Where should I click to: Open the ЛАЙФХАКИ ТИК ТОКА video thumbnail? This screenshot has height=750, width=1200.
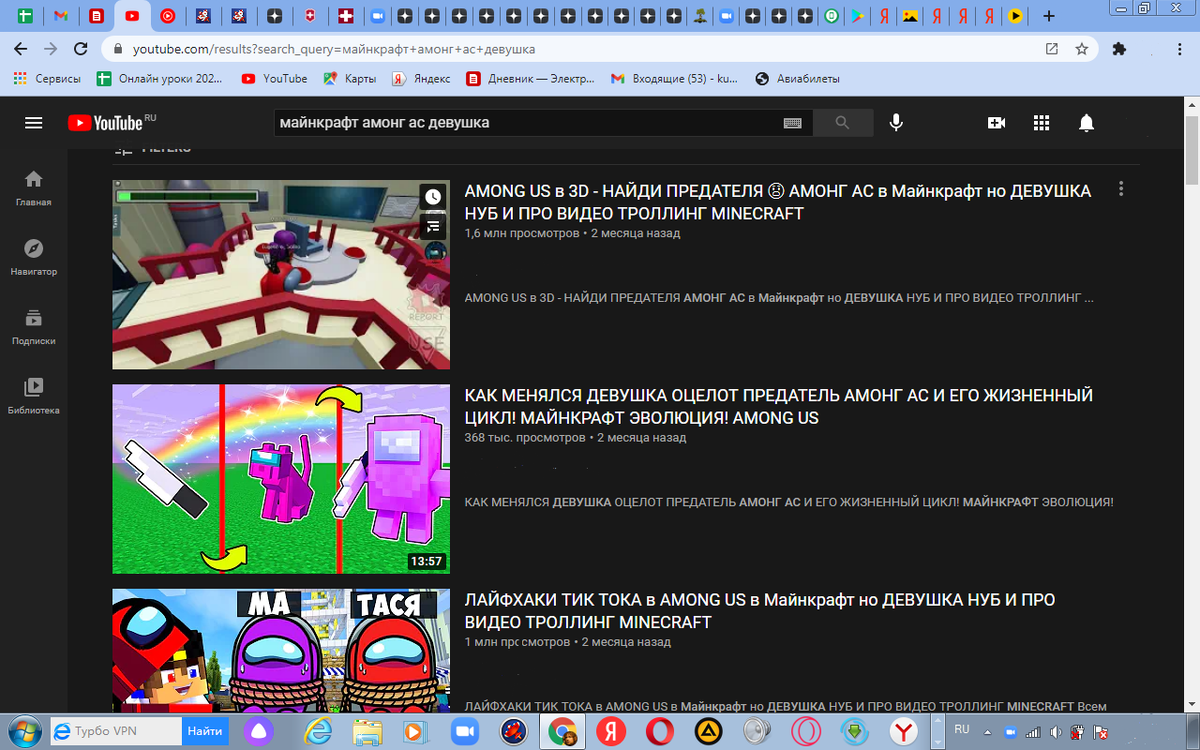pyautogui.click(x=281, y=650)
